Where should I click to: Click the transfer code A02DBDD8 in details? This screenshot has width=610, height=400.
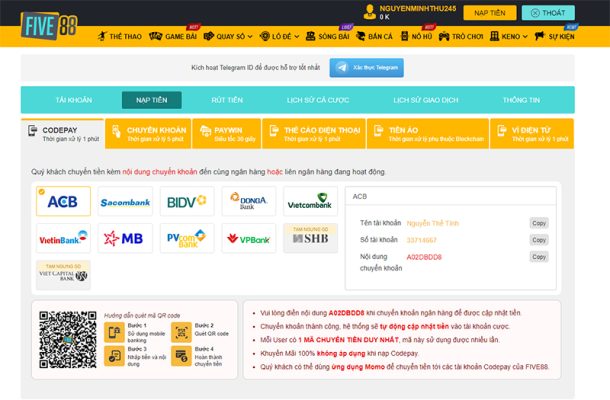(424, 257)
